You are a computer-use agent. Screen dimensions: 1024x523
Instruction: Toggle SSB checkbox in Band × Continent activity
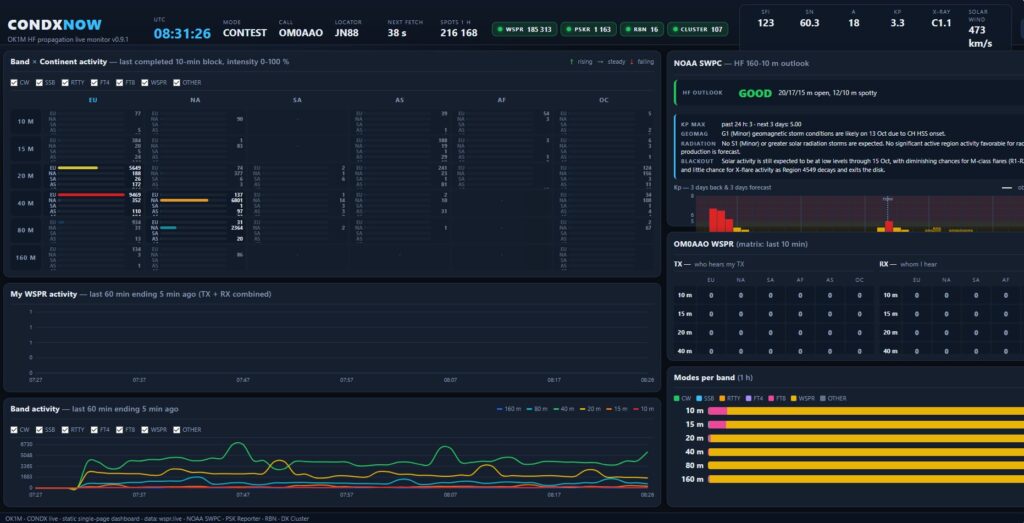(39, 83)
